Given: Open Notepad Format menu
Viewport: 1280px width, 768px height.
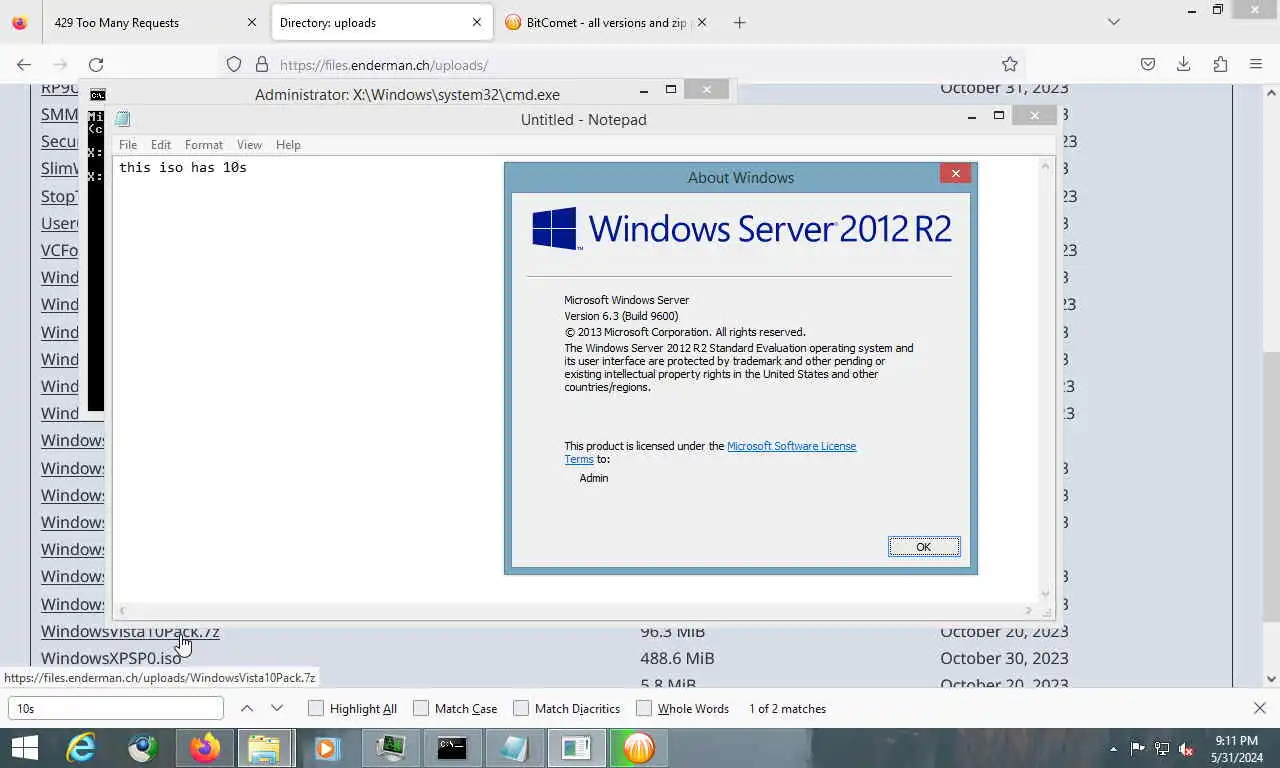Looking at the screenshot, I should point(204,144).
